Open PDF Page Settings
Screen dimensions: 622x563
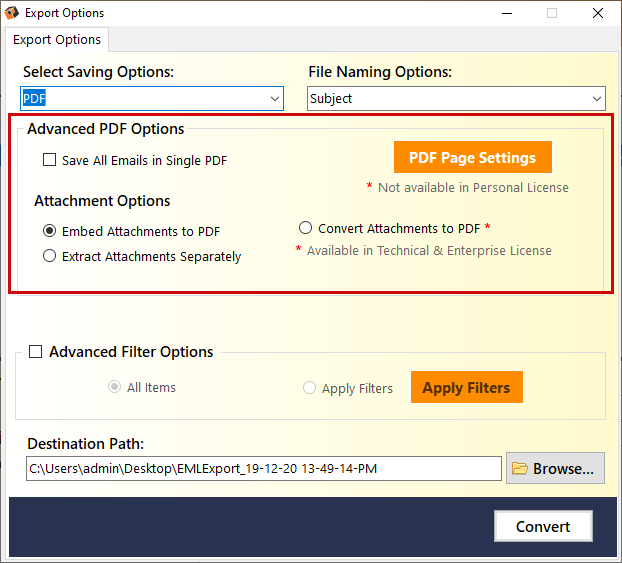[473, 157]
